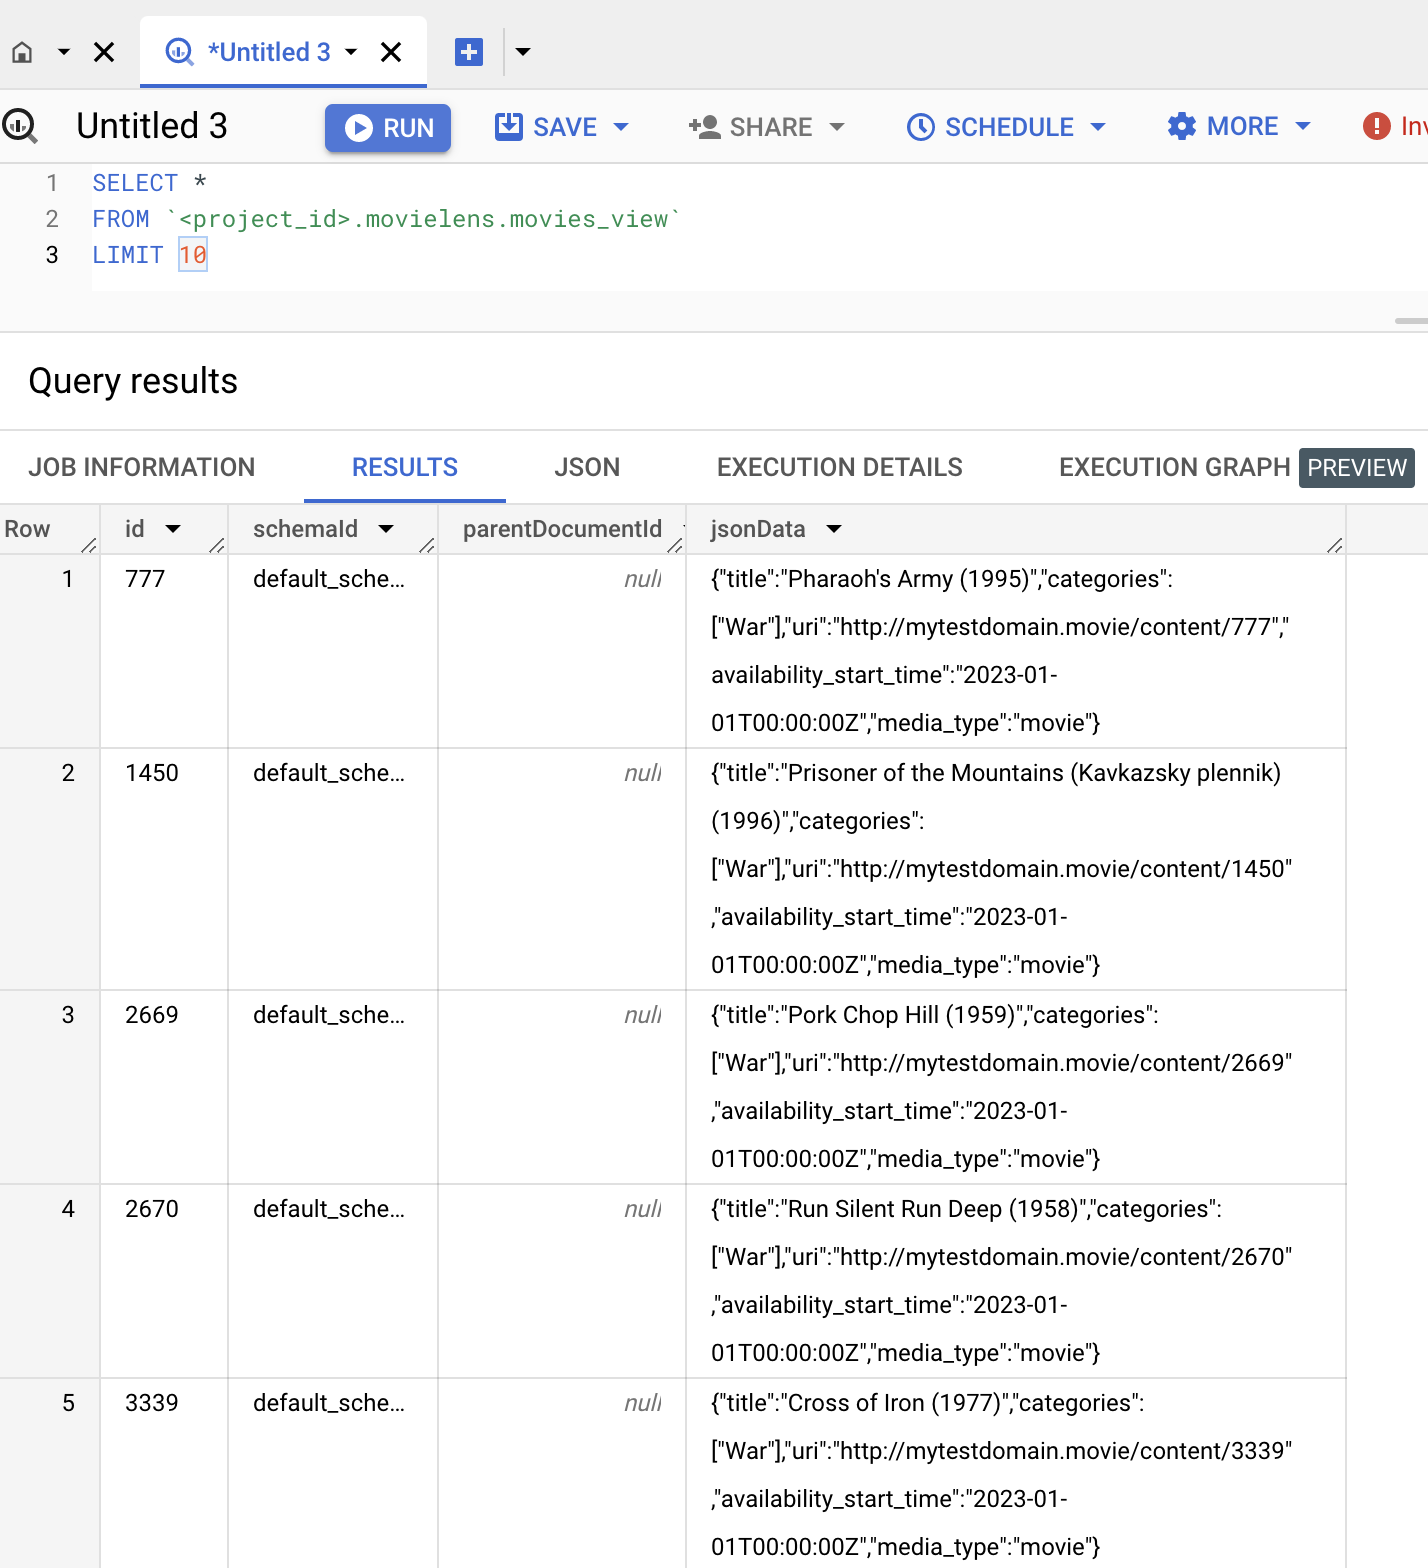This screenshot has height=1568, width=1428.
Task: Expand the SCHEDULE dropdown arrow
Action: click(x=1098, y=127)
